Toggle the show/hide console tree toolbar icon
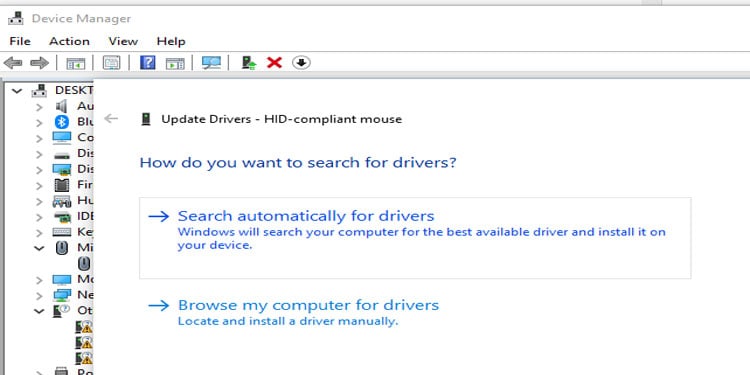This screenshot has width=750, height=375. [x=76, y=63]
